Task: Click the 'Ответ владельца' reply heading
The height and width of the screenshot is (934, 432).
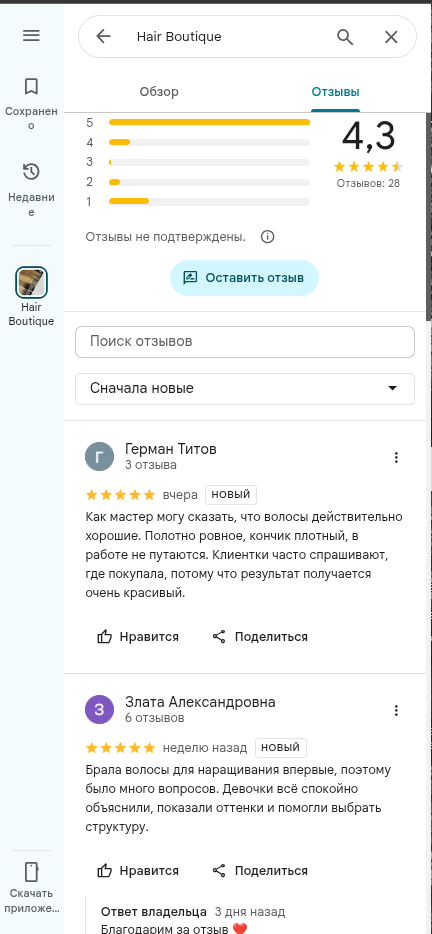Action: tap(154, 912)
